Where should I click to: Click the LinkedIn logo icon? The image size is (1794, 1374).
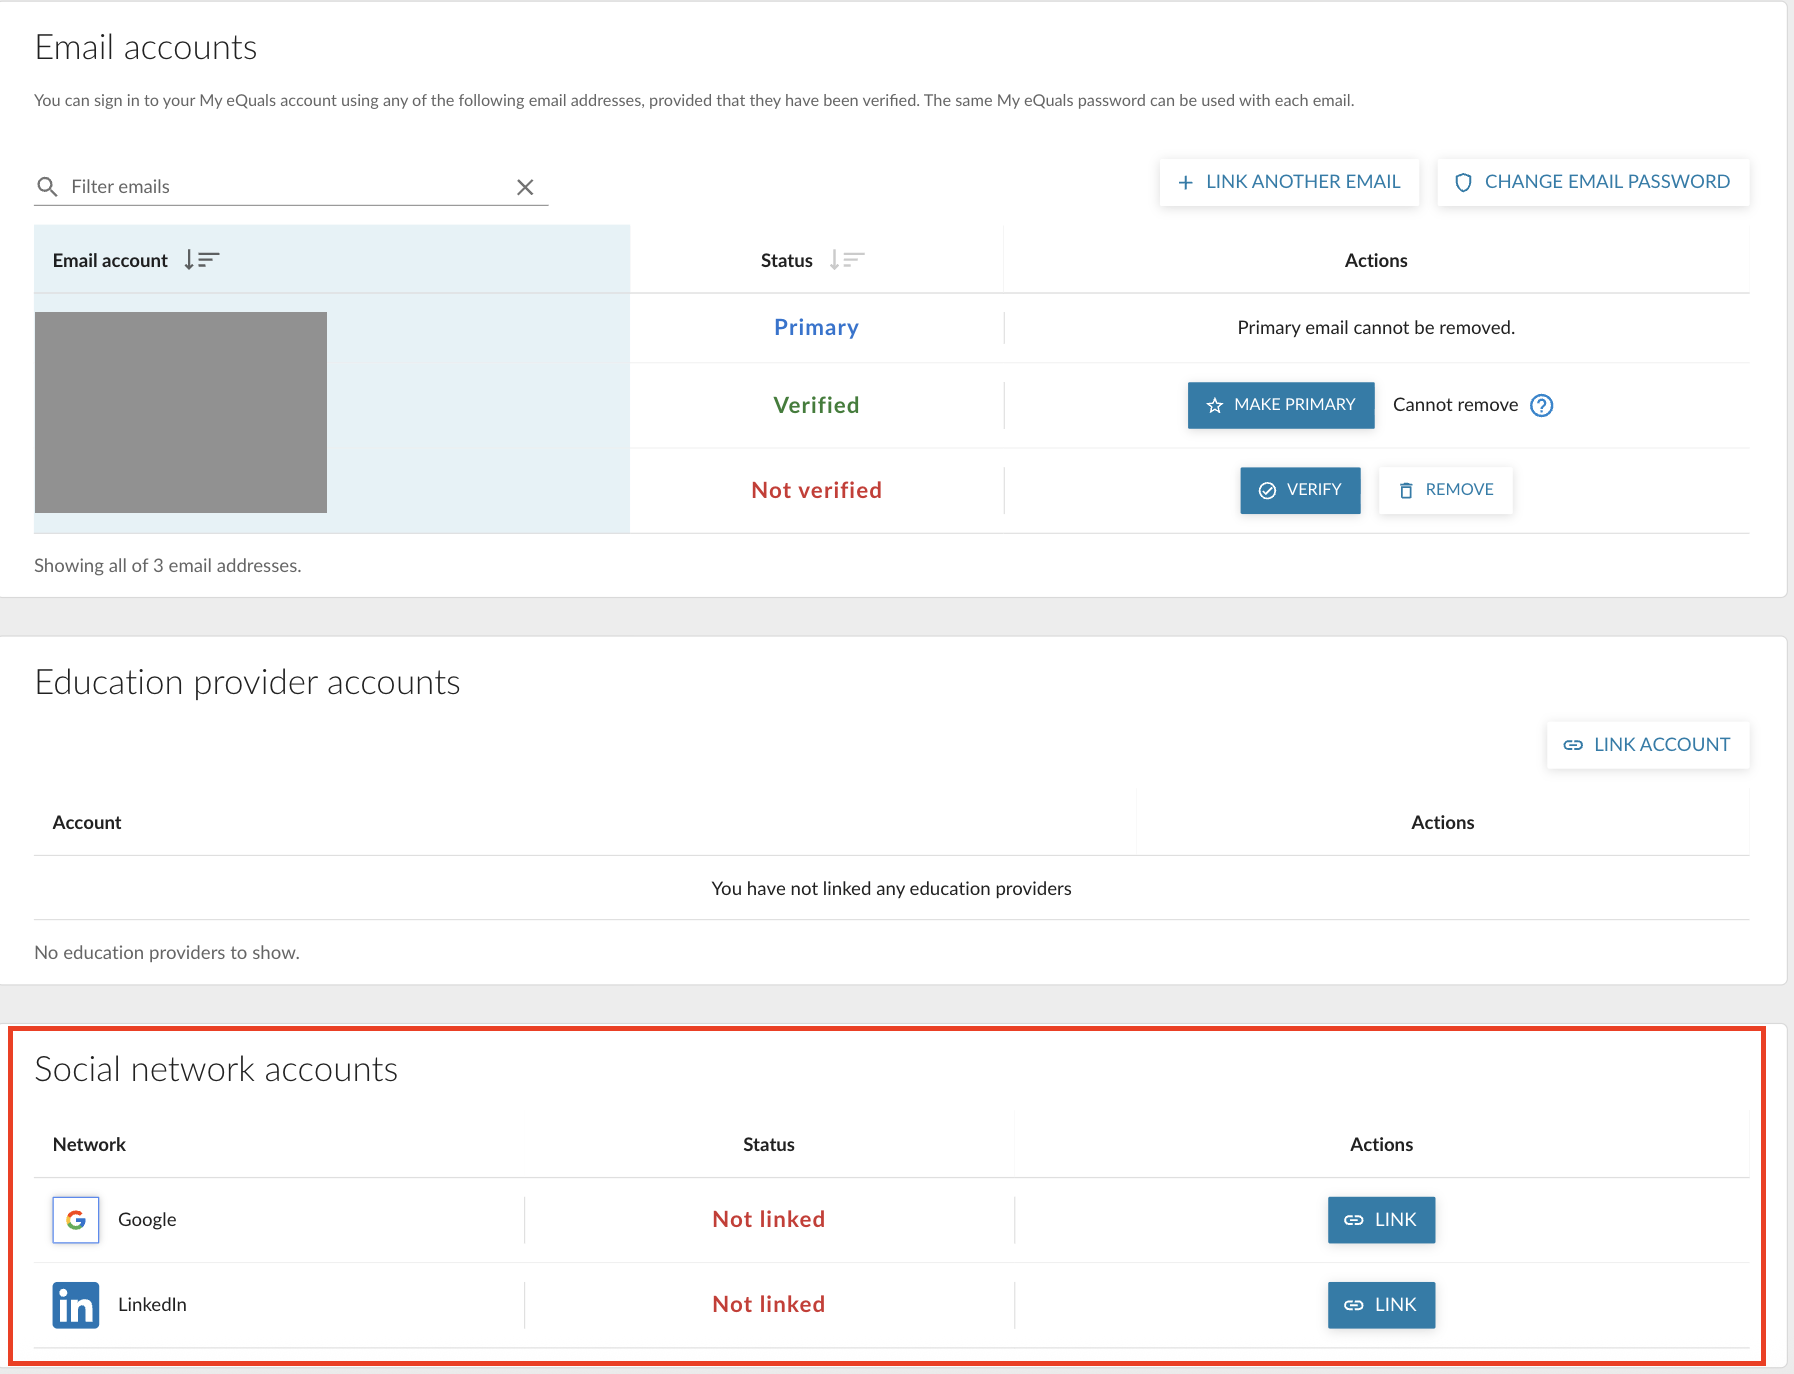coord(76,1305)
